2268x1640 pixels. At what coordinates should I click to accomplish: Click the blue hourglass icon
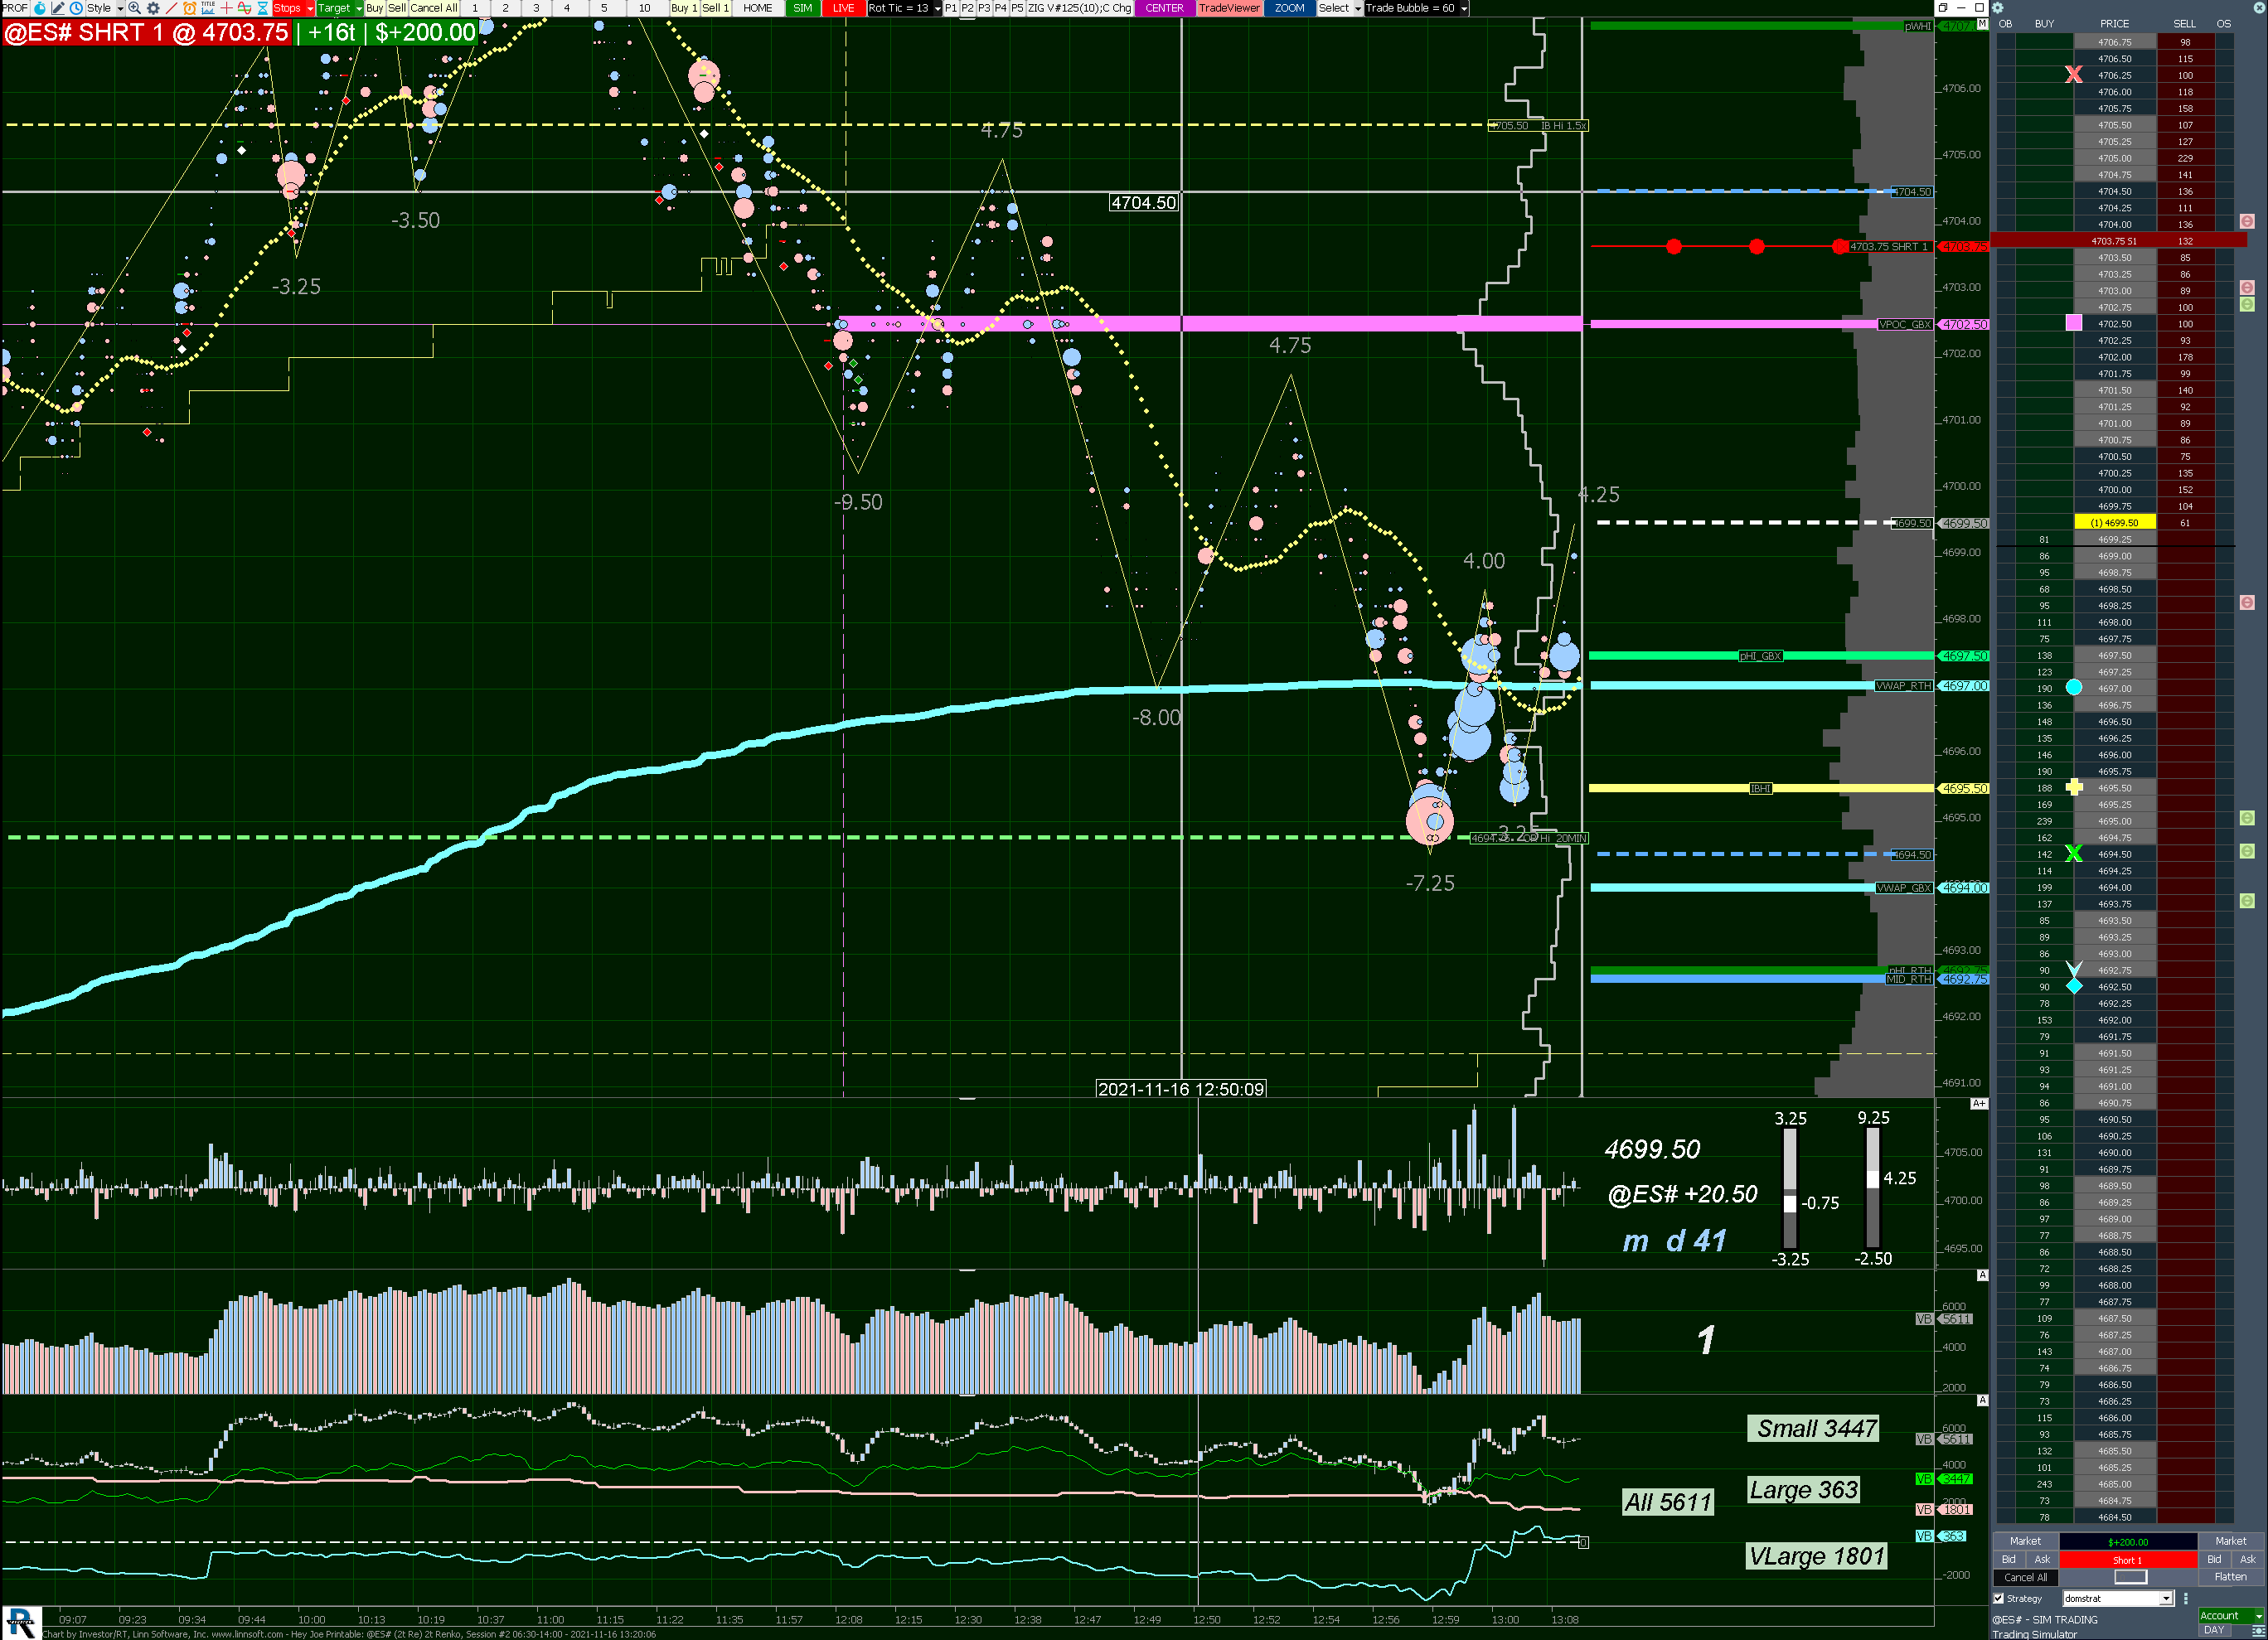point(263,8)
